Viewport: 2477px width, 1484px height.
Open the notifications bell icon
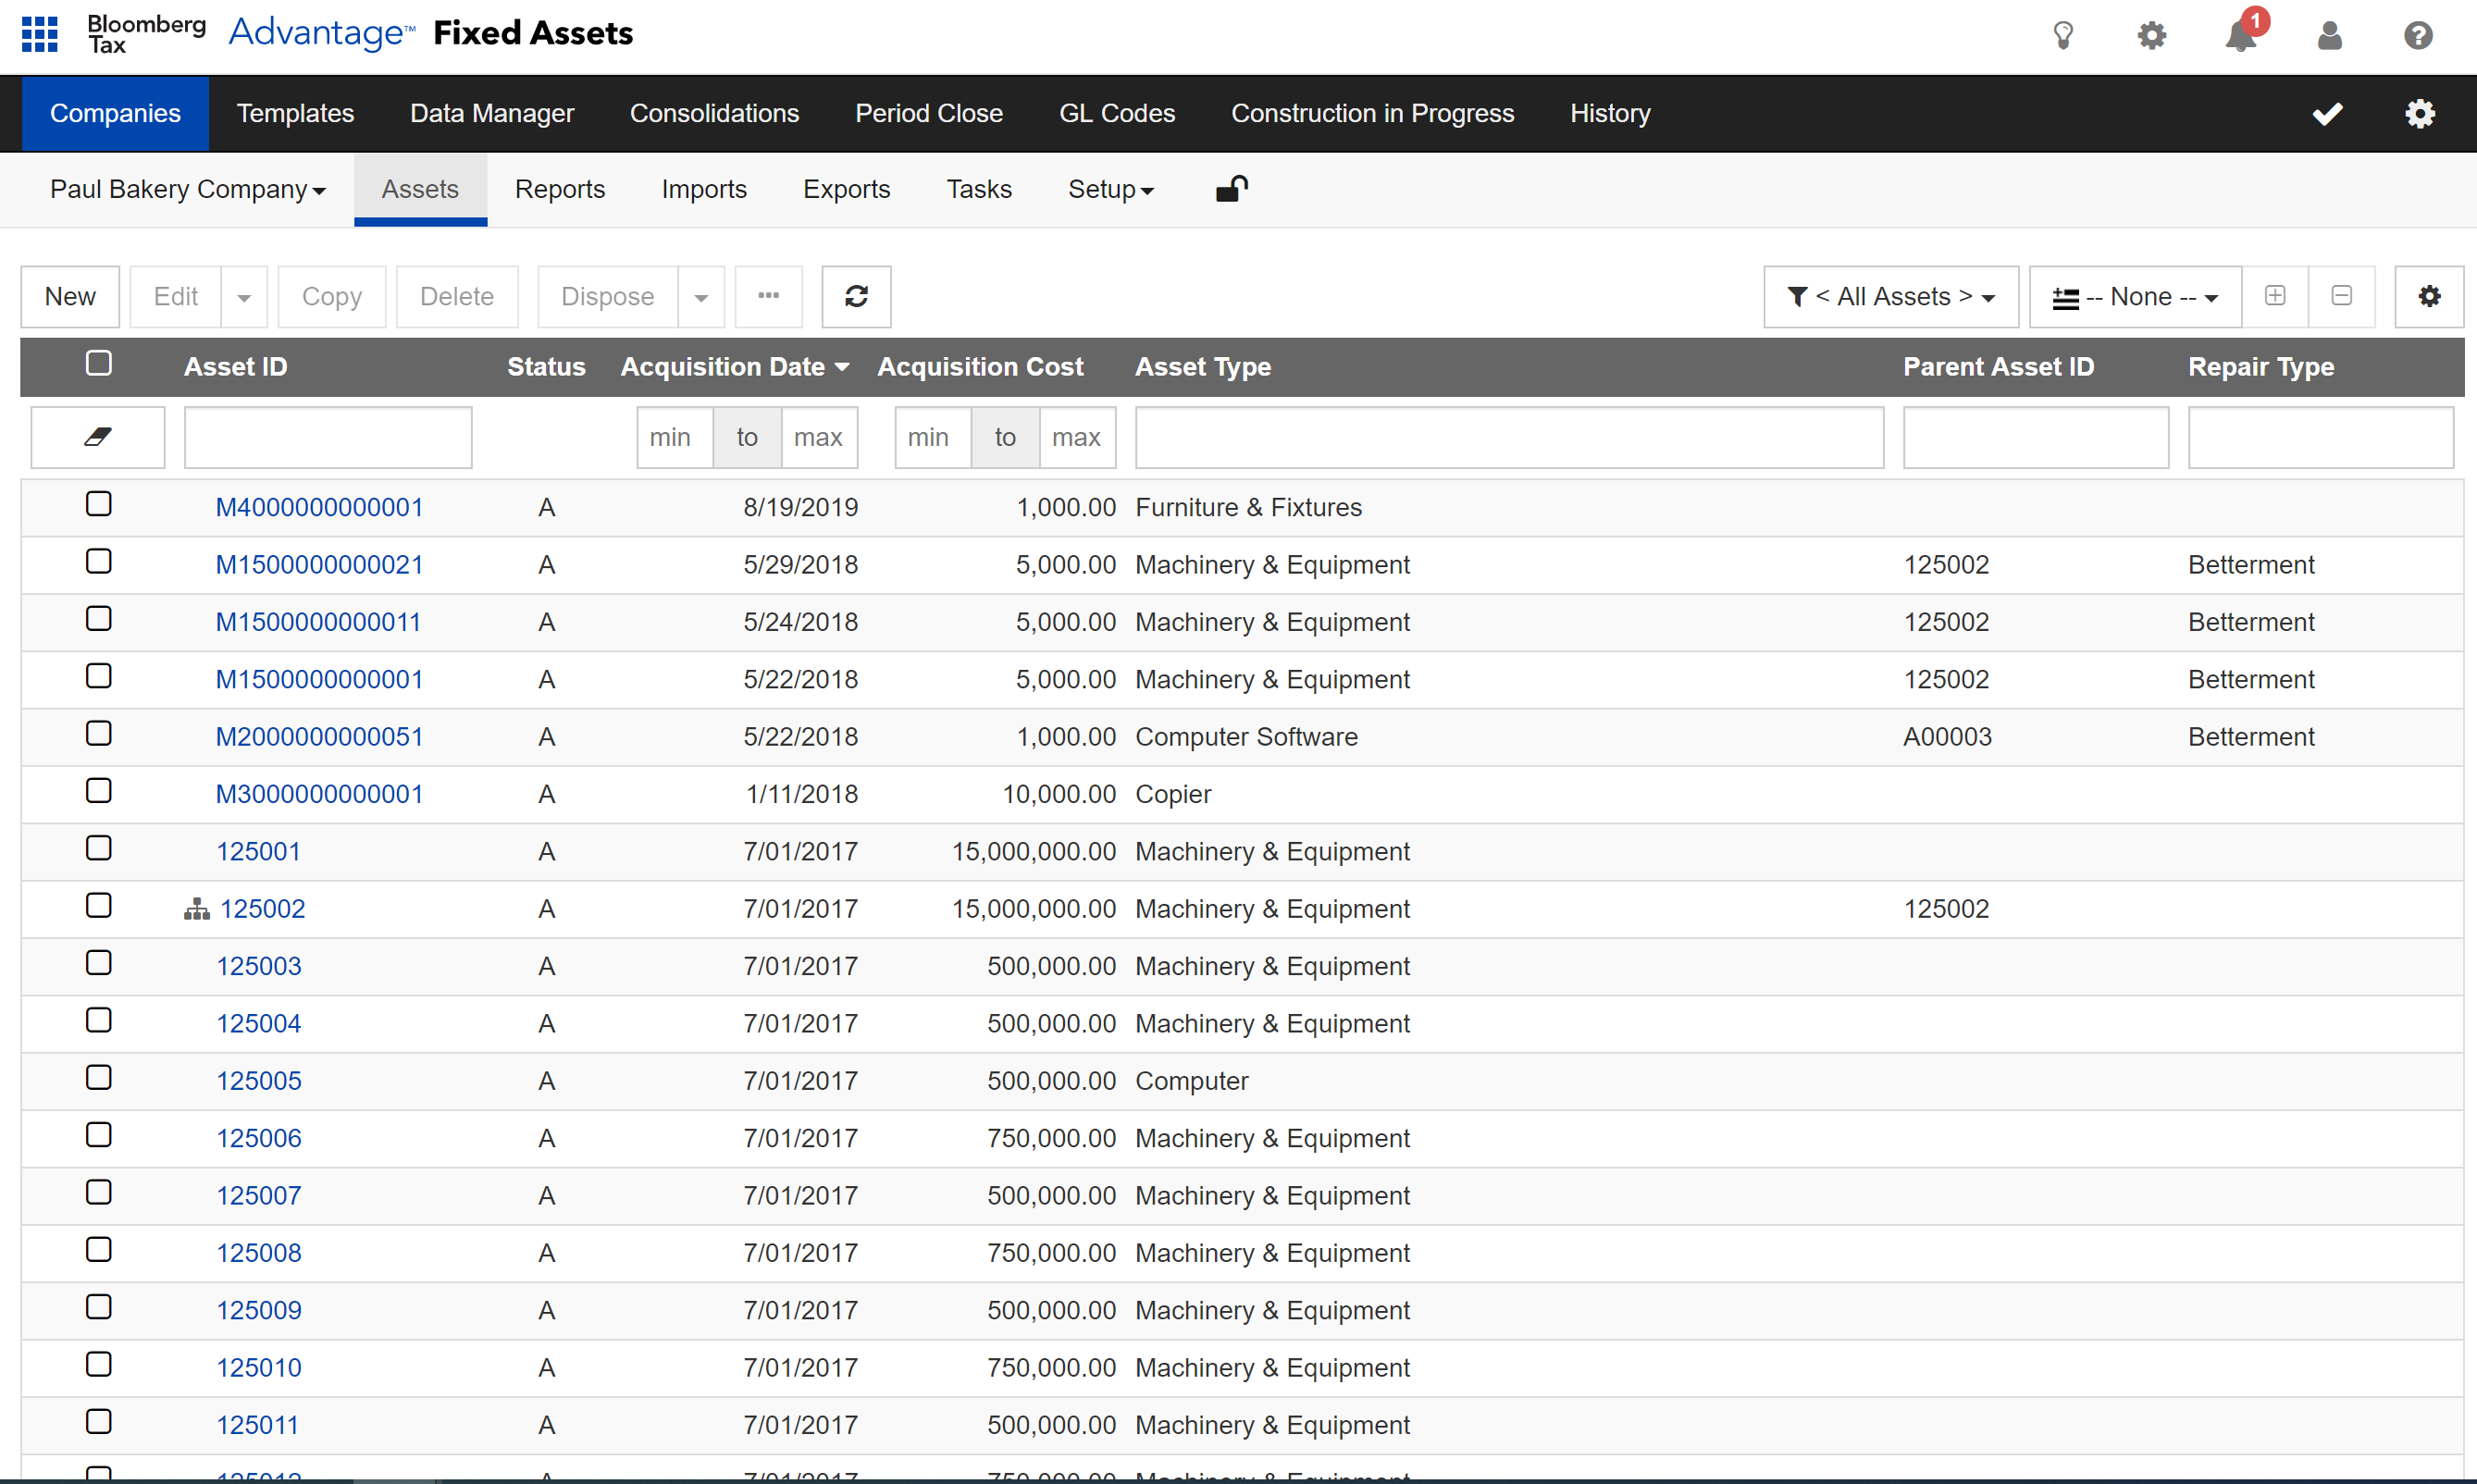tap(2241, 36)
